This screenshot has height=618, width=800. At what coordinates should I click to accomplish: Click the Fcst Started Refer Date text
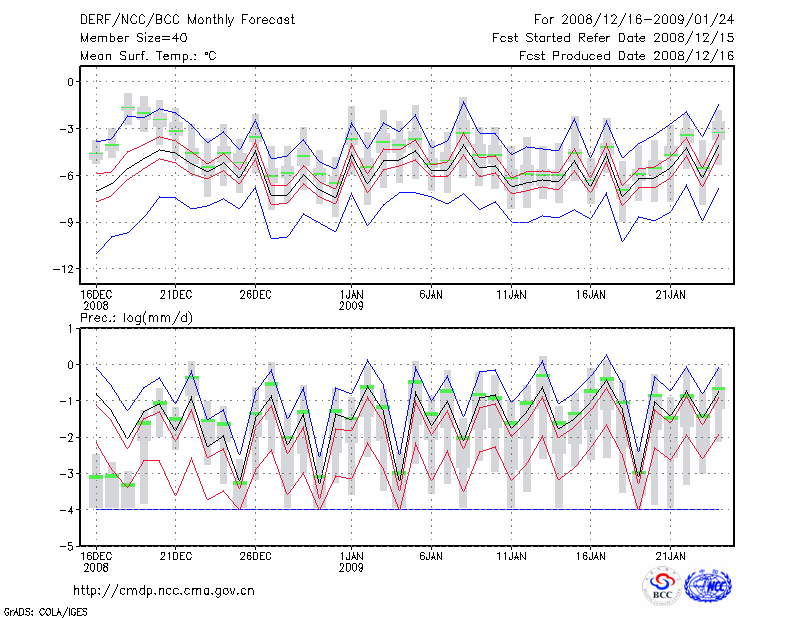[612, 38]
